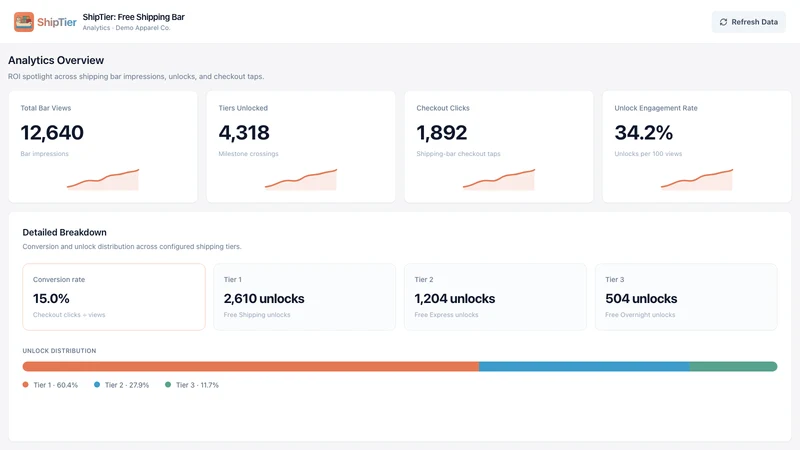
Task: Select the Conversion rate label
Action: click(x=59, y=280)
